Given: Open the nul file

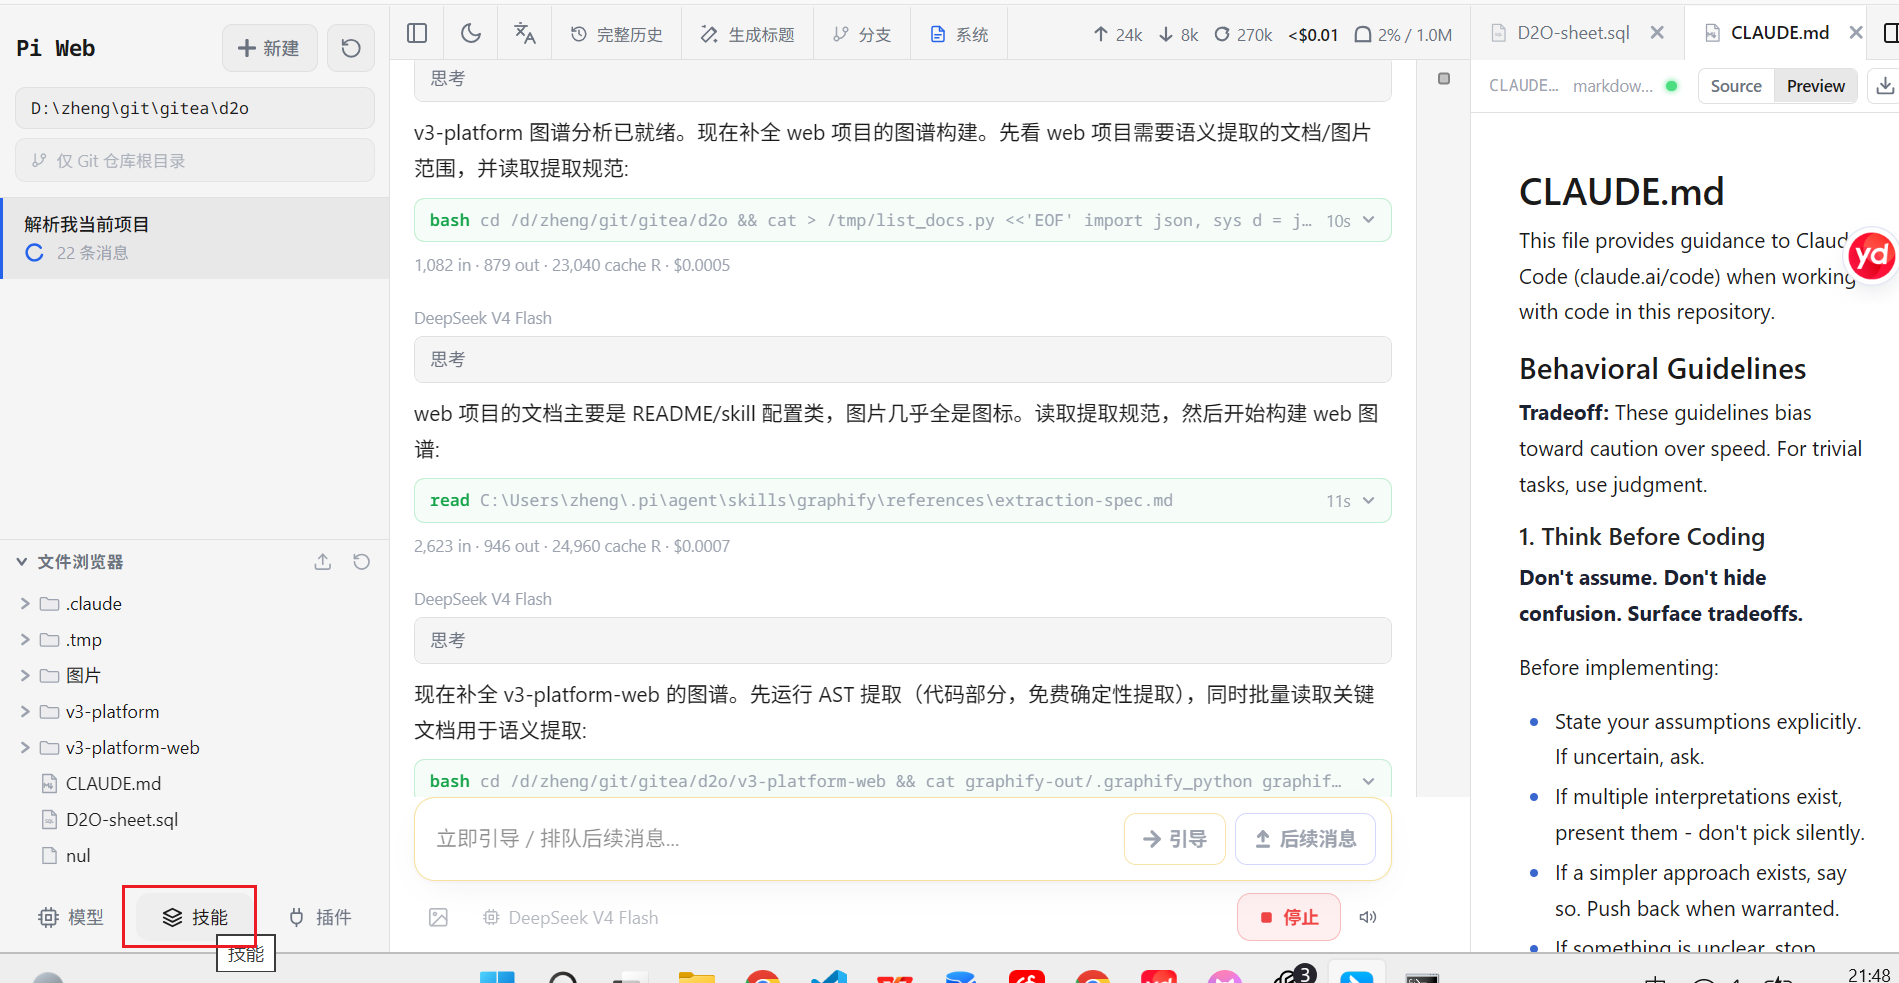Looking at the screenshot, I should tap(78, 856).
